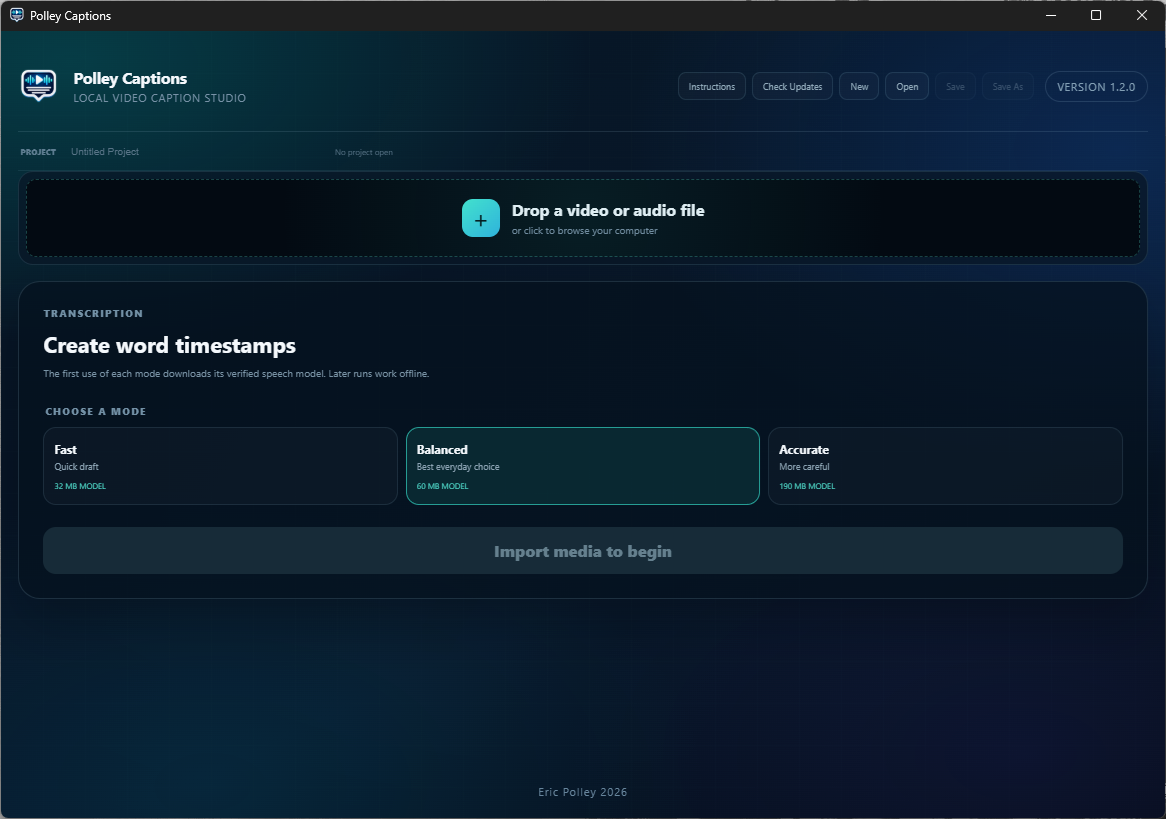
Task: Click the '60 MB MODEL' label
Action: click(442, 486)
